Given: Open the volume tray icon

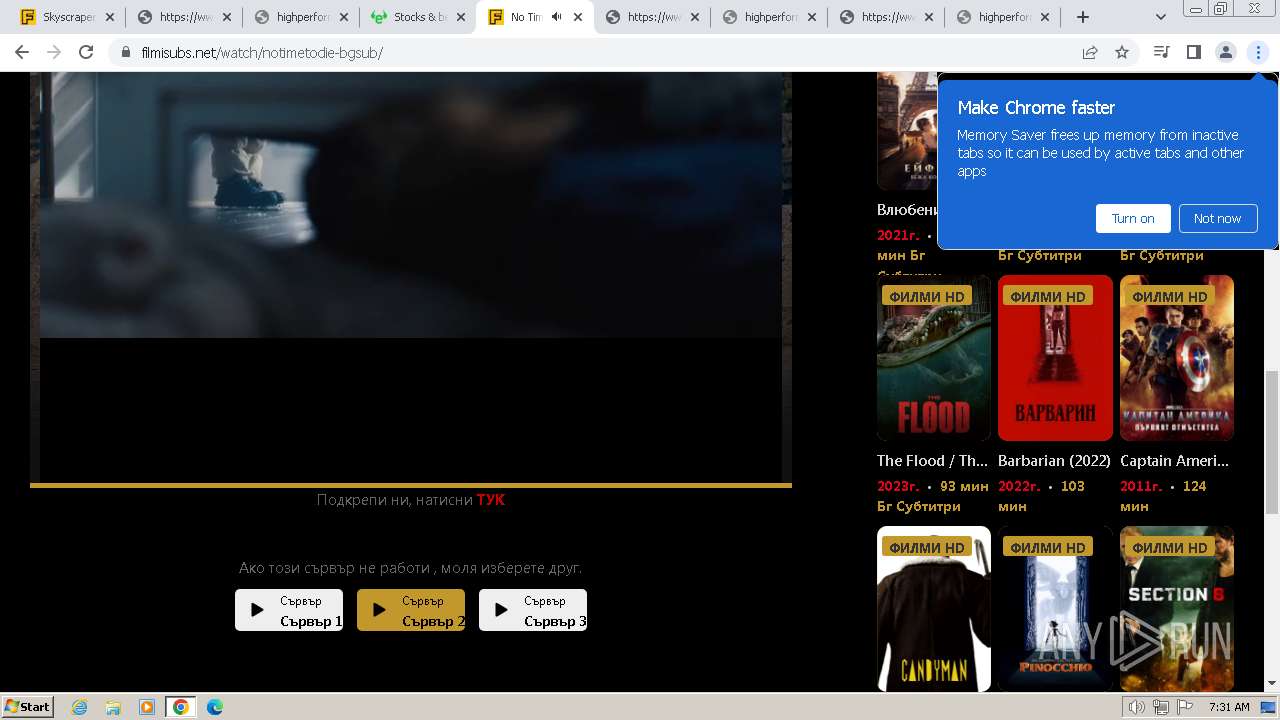Looking at the screenshot, I should [x=1136, y=707].
